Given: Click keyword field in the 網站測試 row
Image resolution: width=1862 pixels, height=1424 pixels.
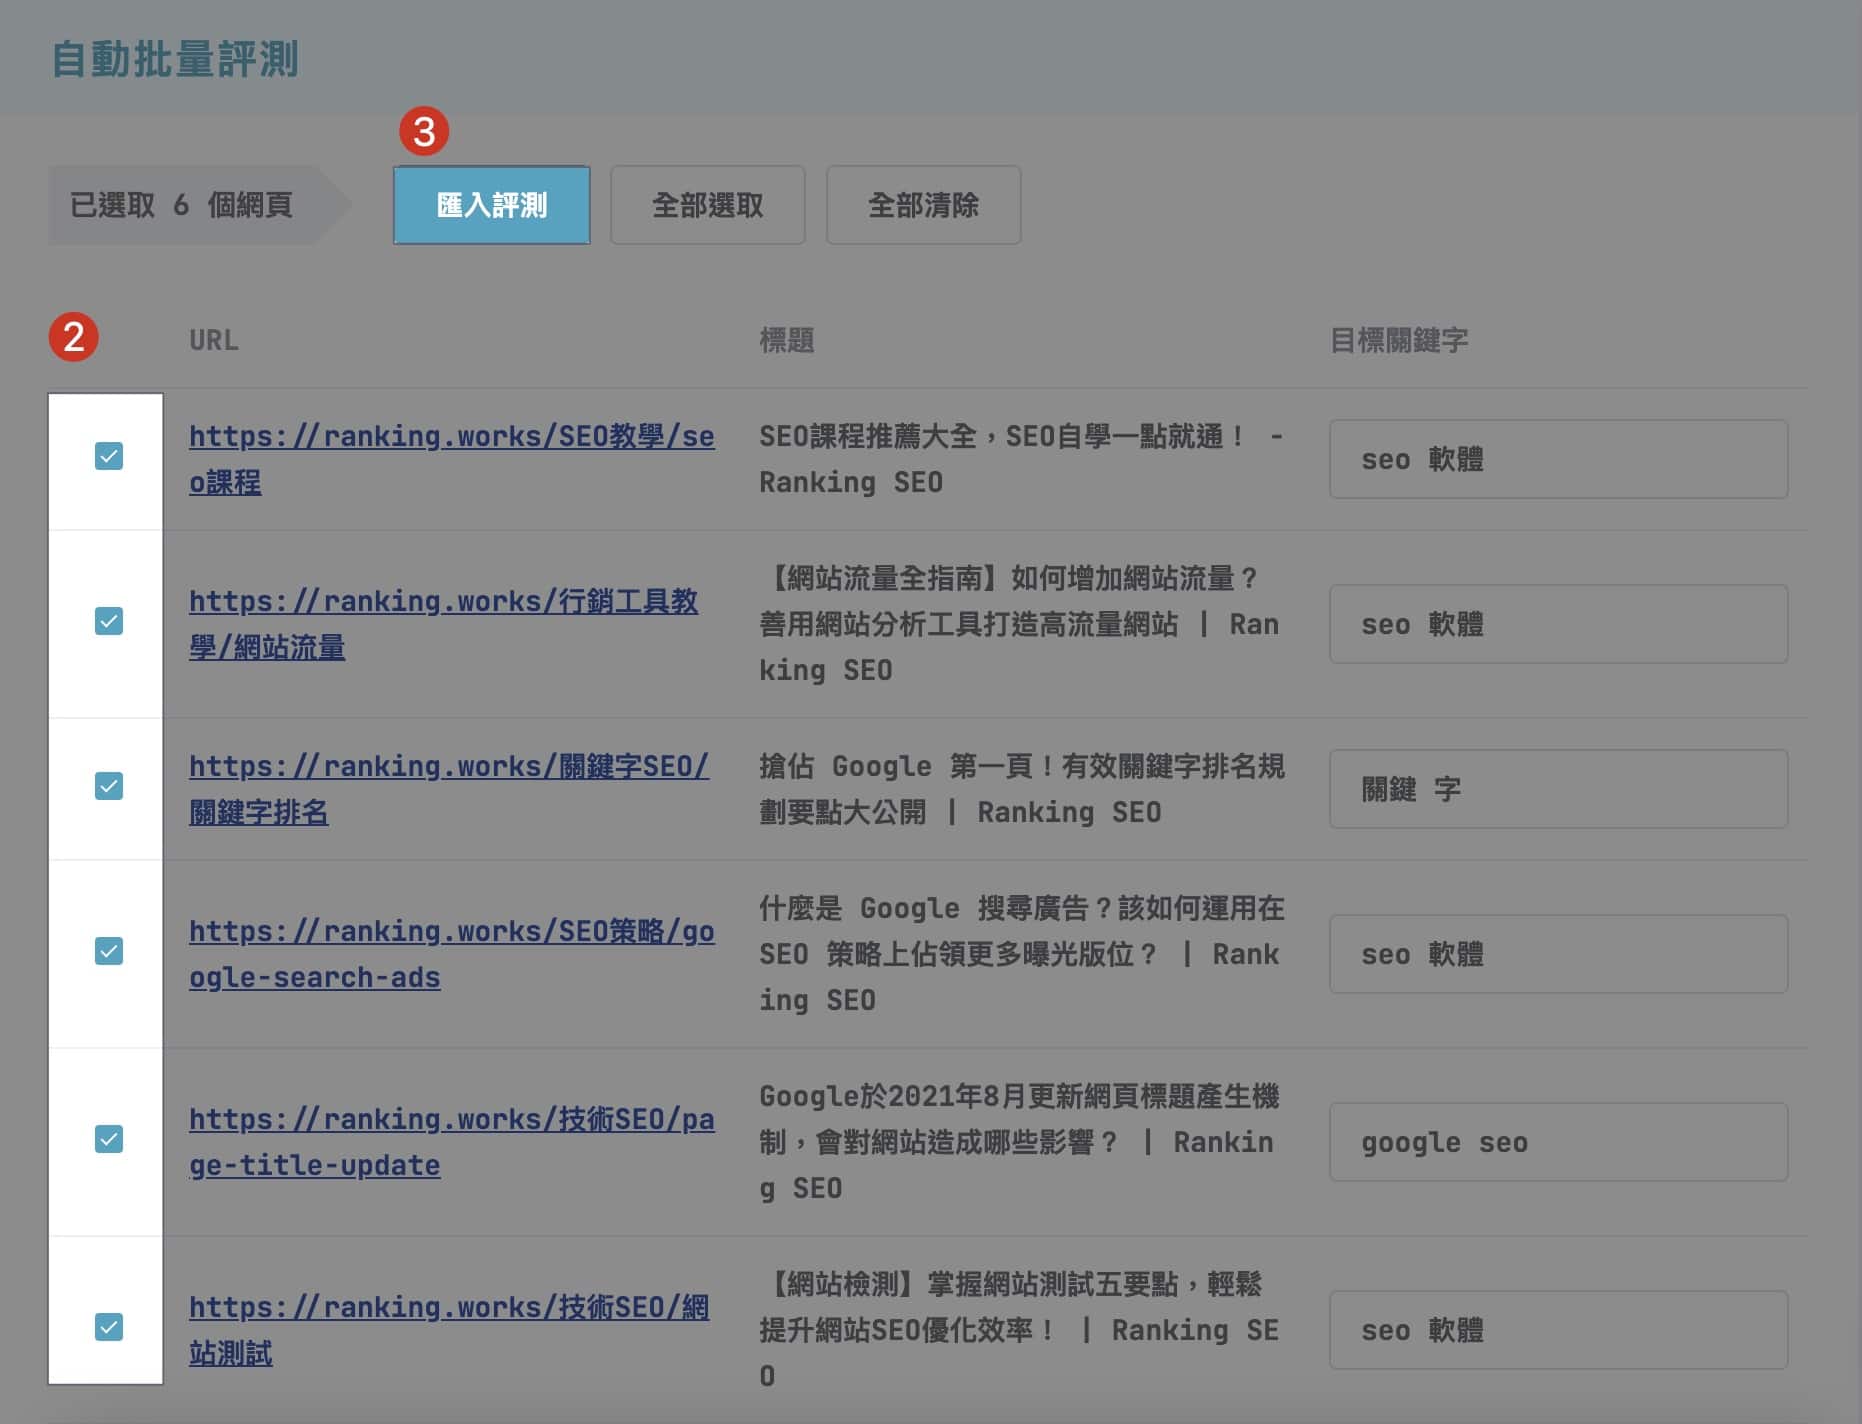Looking at the screenshot, I should [x=1557, y=1330].
